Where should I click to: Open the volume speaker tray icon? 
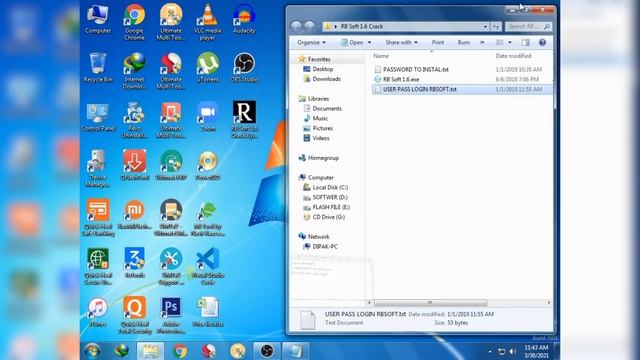(x=513, y=351)
